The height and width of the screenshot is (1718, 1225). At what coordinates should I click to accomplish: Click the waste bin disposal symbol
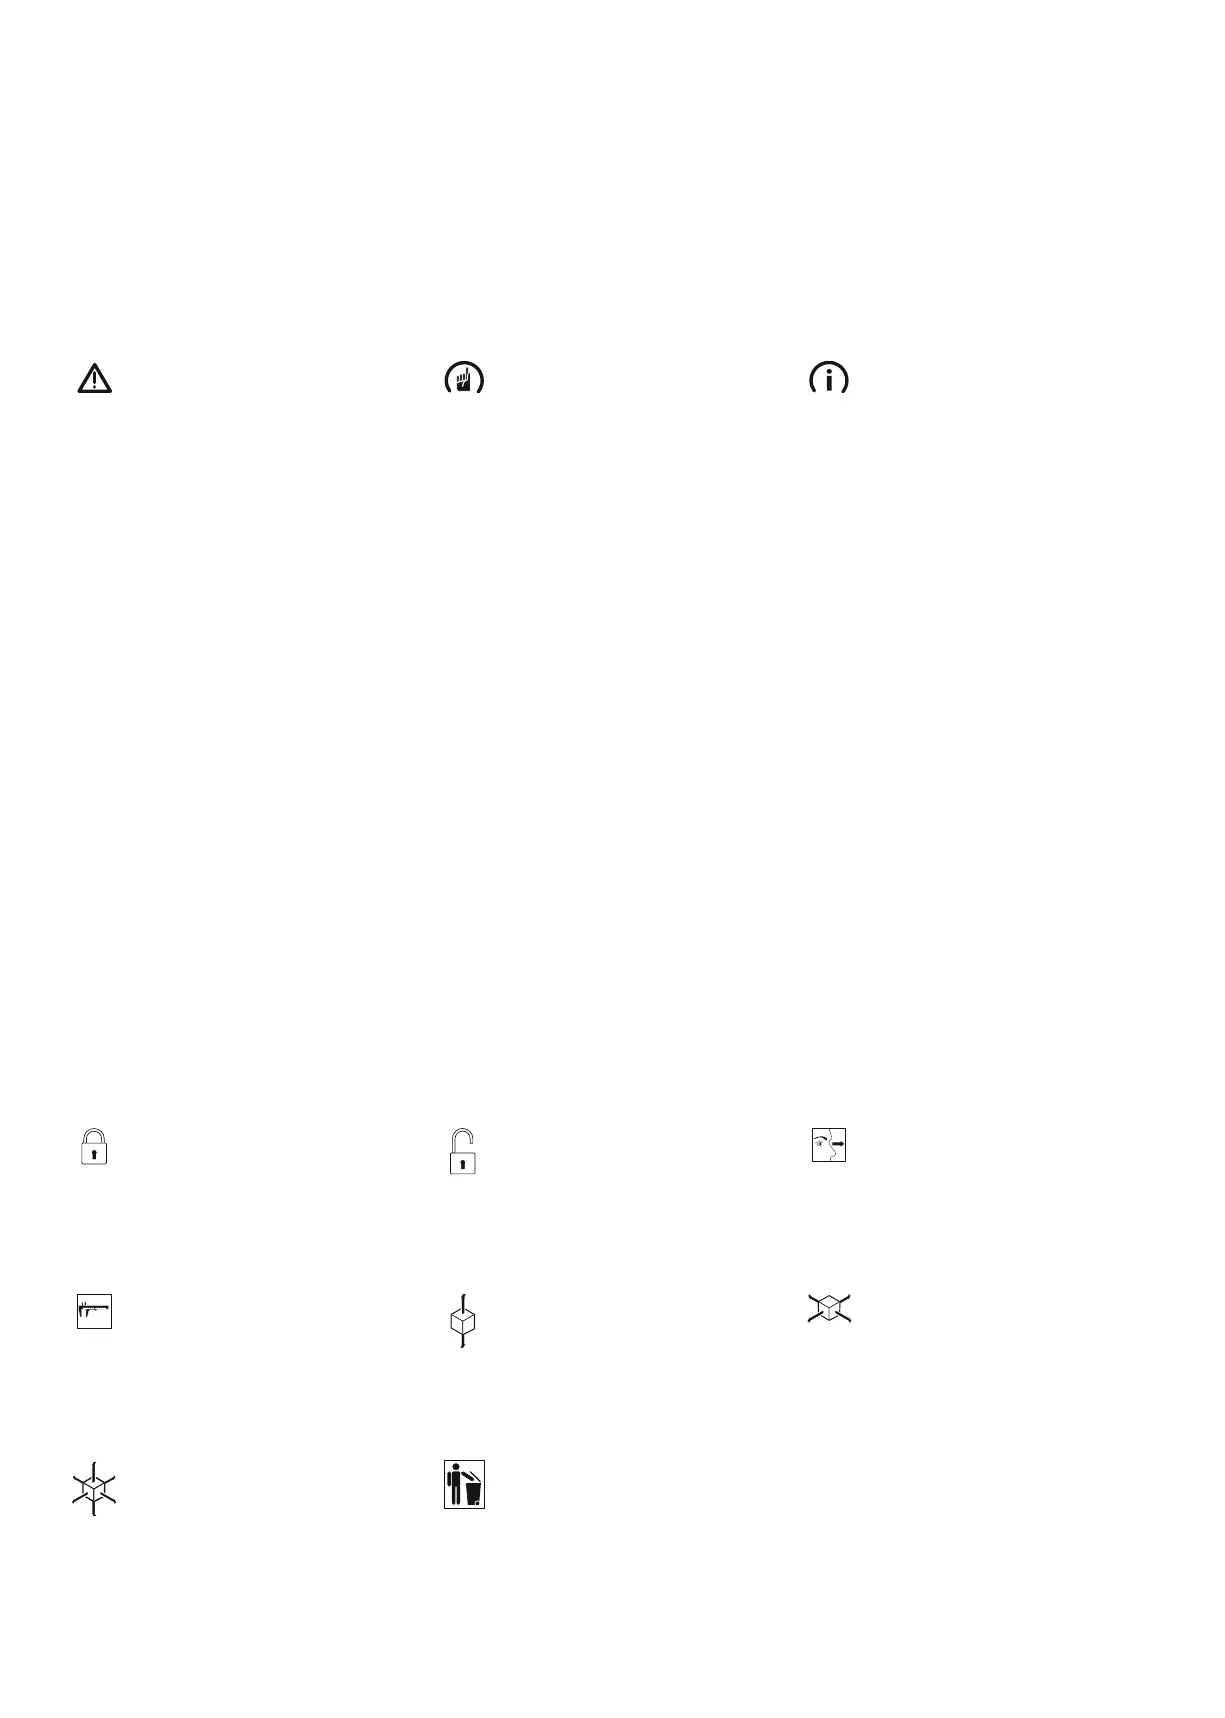[x=464, y=1484]
